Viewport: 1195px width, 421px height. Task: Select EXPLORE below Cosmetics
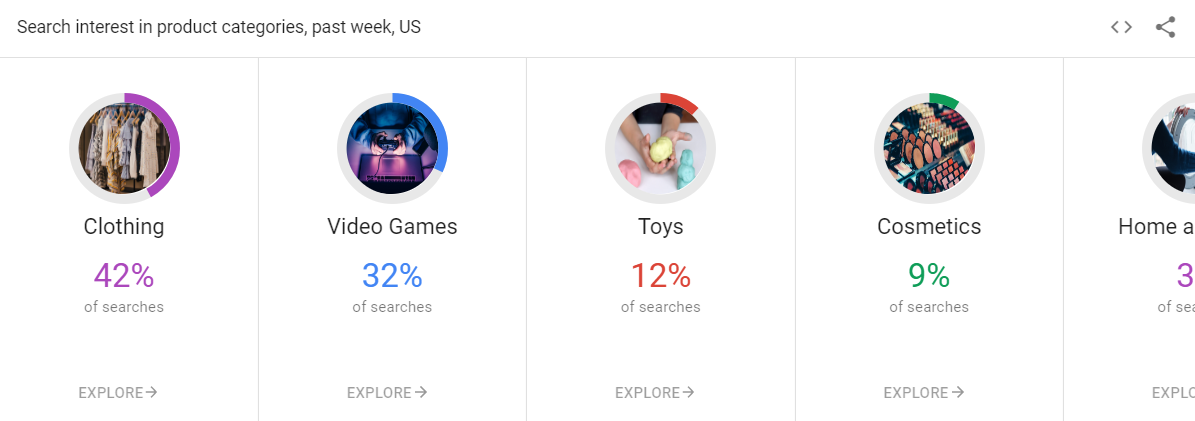[x=924, y=393]
